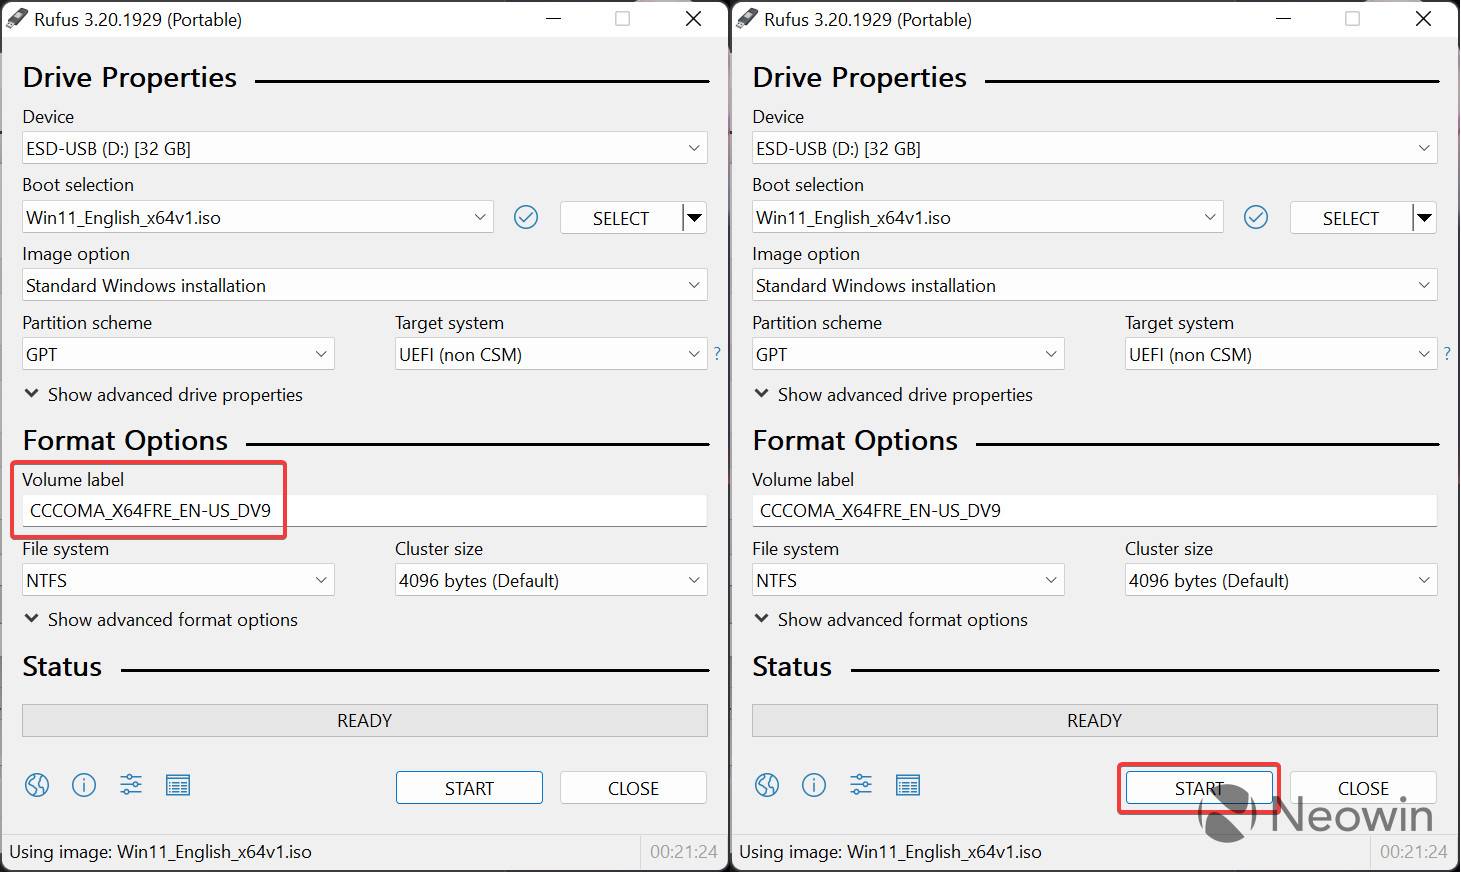Click the Volume label text field in left window
The image size is (1461, 872).
[364, 511]
